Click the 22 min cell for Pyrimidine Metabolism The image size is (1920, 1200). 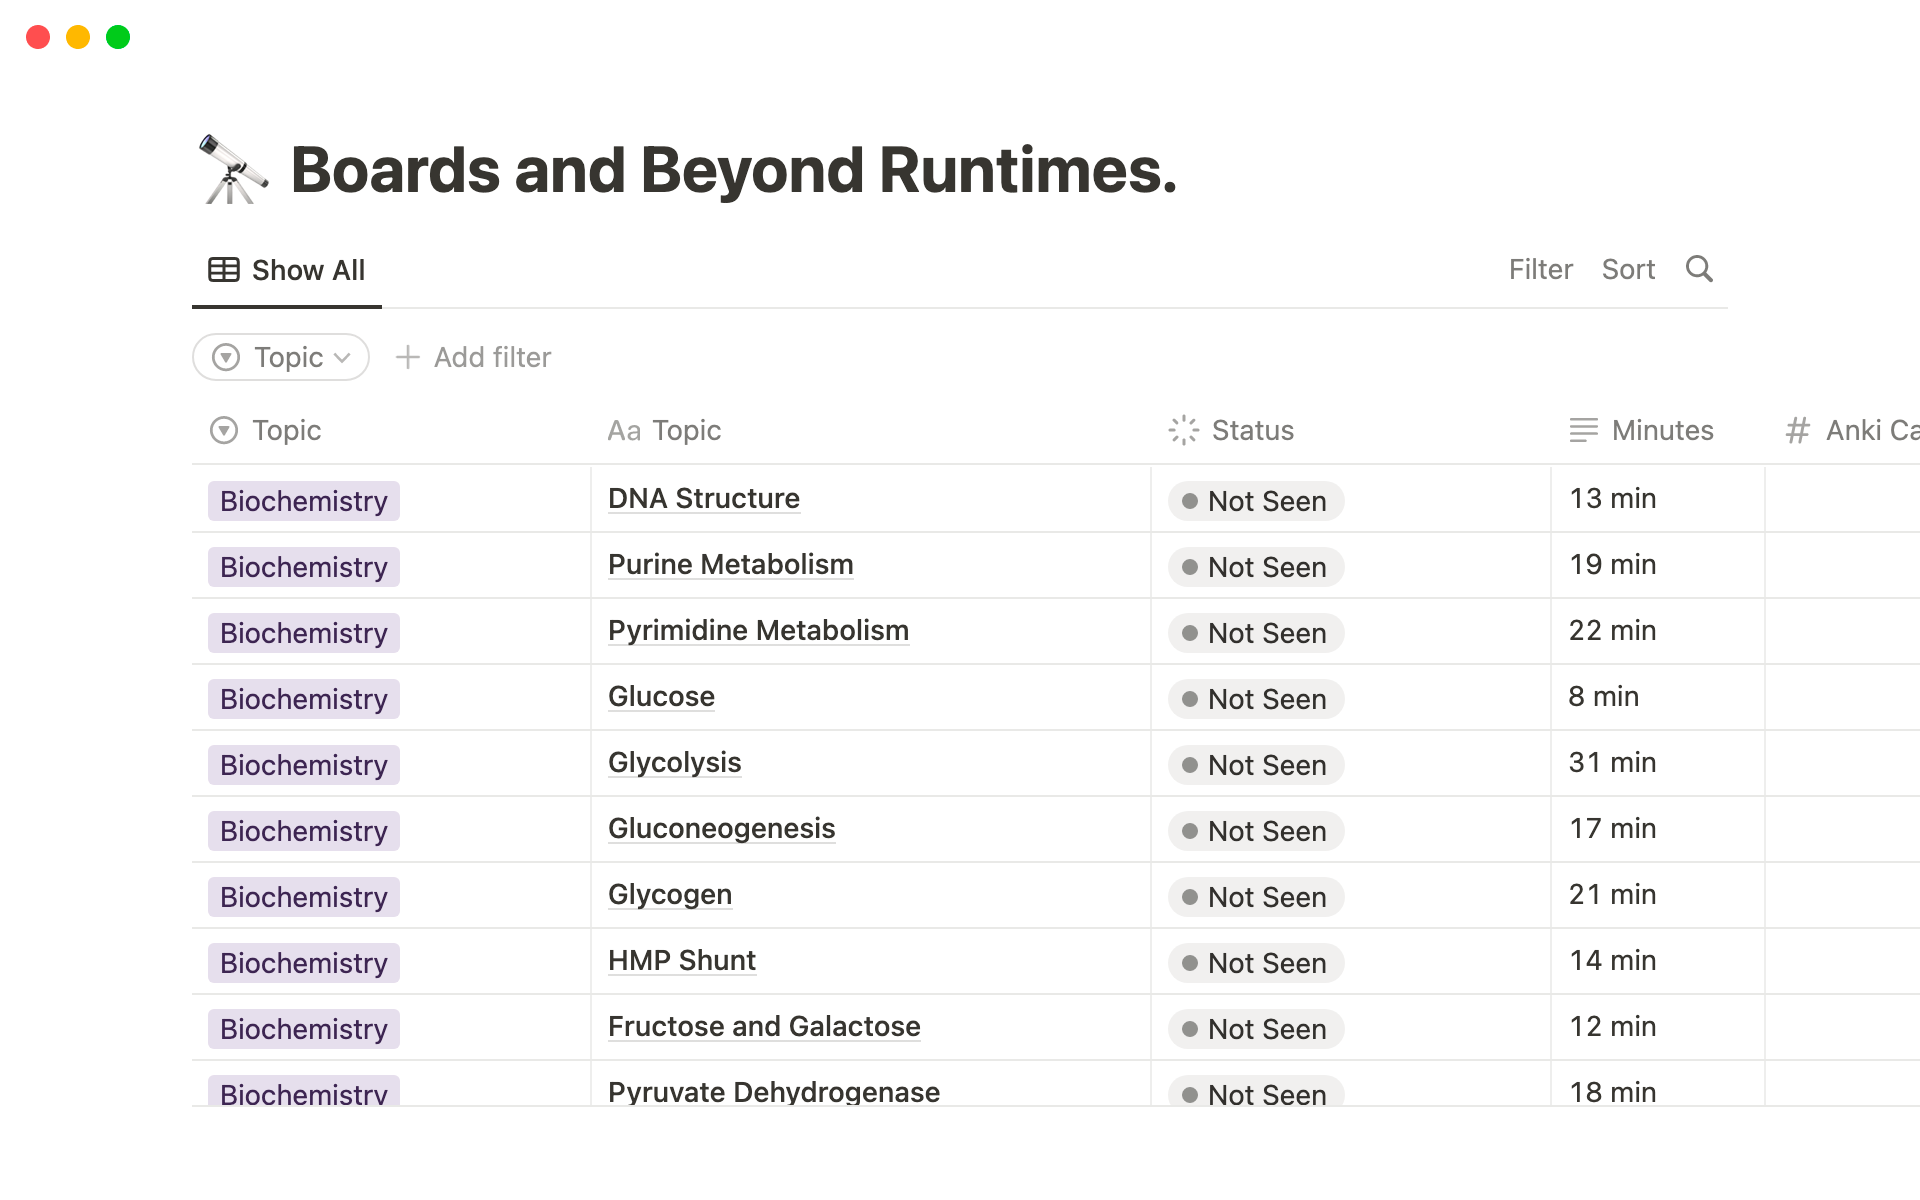point(1612,631)
